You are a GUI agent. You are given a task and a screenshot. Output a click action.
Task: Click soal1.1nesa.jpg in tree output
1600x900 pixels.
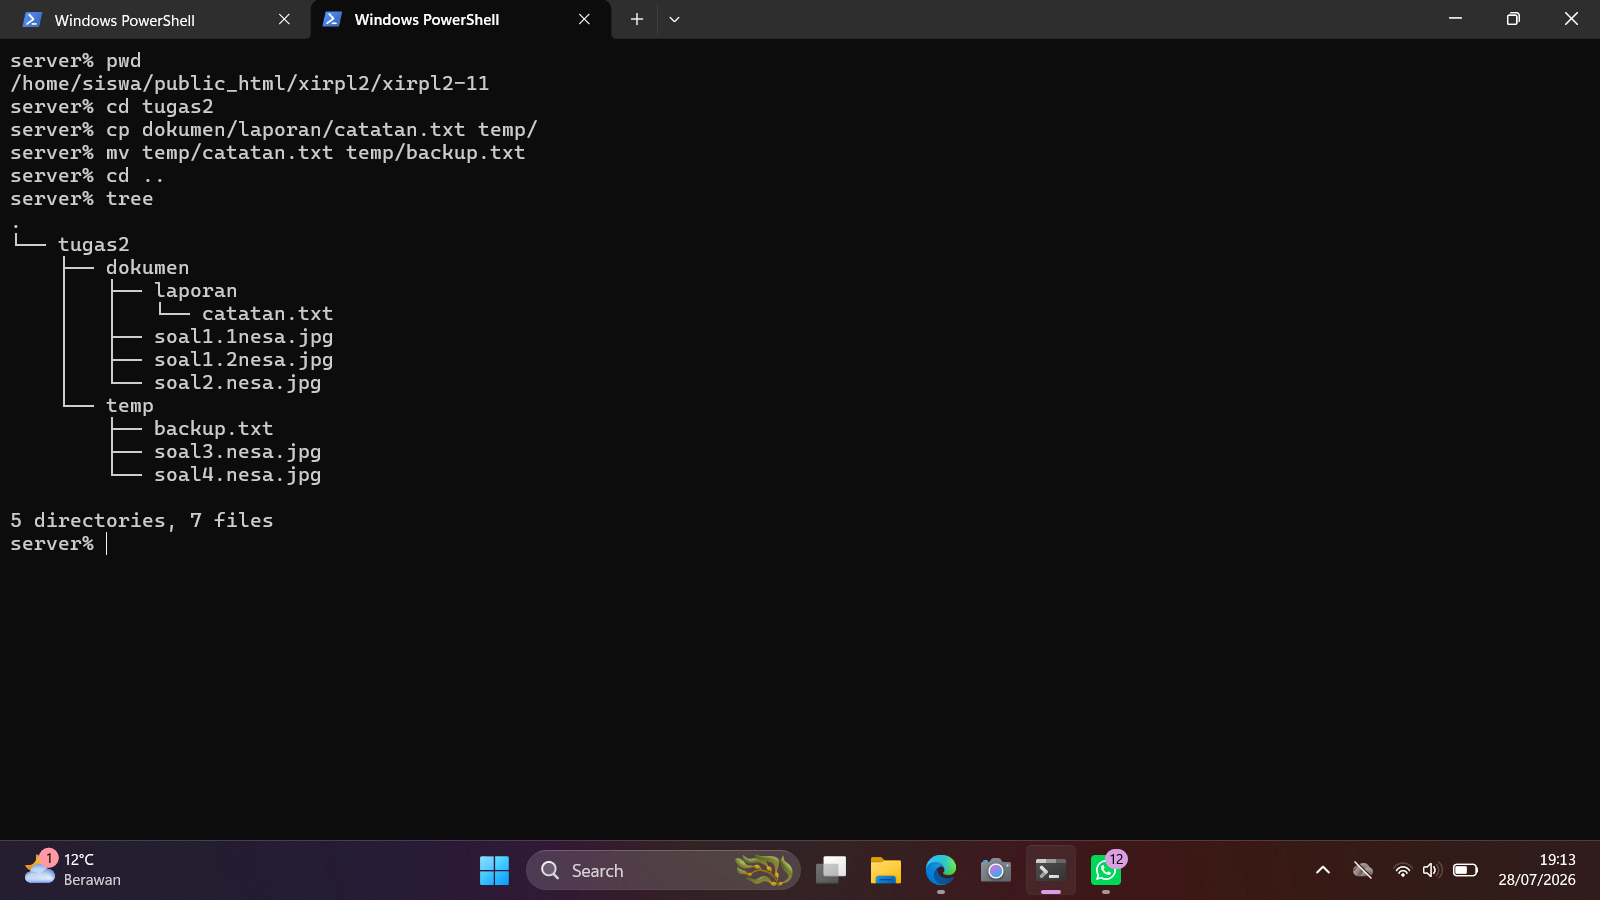(244, 337)
